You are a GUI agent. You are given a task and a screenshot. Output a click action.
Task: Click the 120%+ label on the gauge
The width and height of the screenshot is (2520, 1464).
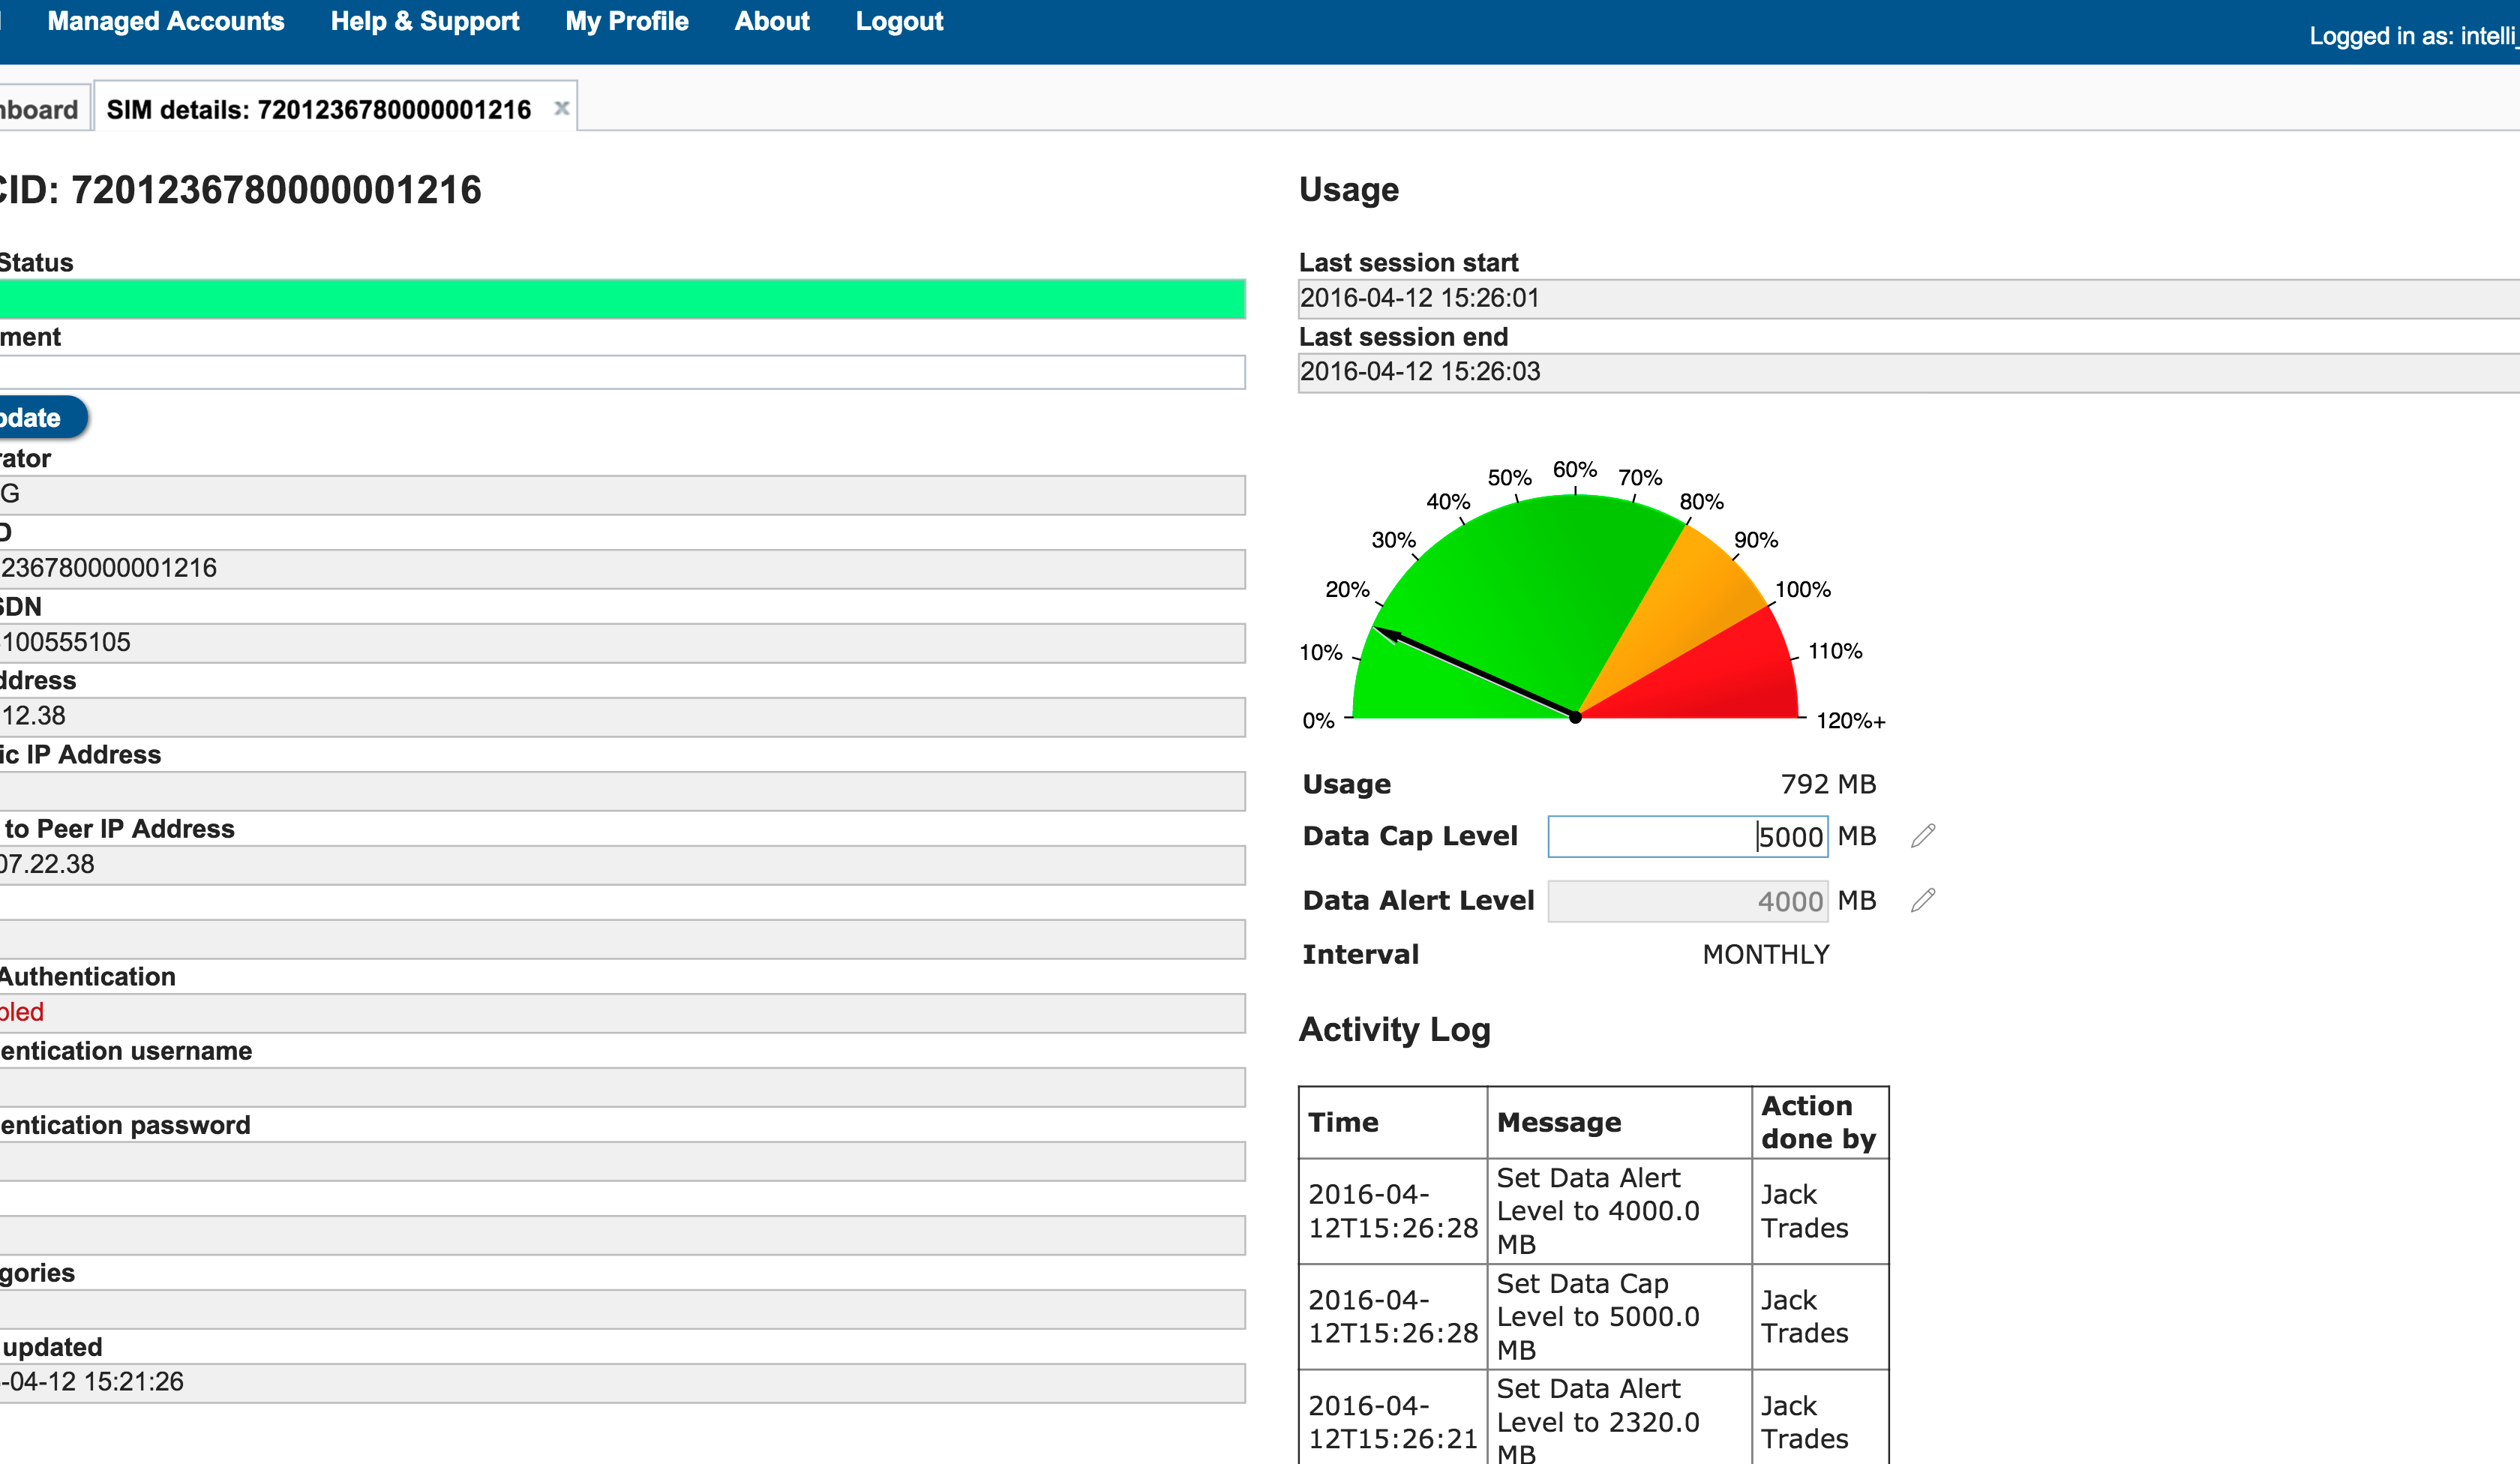tap(1850, 721)
